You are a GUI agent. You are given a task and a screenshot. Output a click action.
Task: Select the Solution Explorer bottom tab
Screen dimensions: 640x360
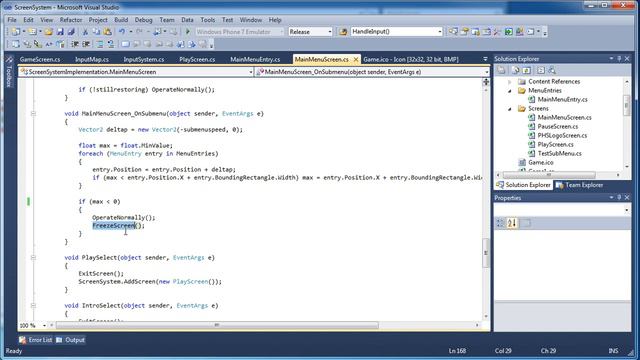[x=524, y=185]
